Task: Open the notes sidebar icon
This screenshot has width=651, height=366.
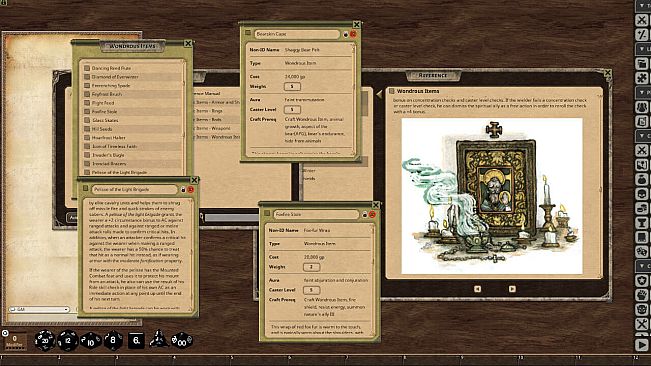Action: (642, 122)
